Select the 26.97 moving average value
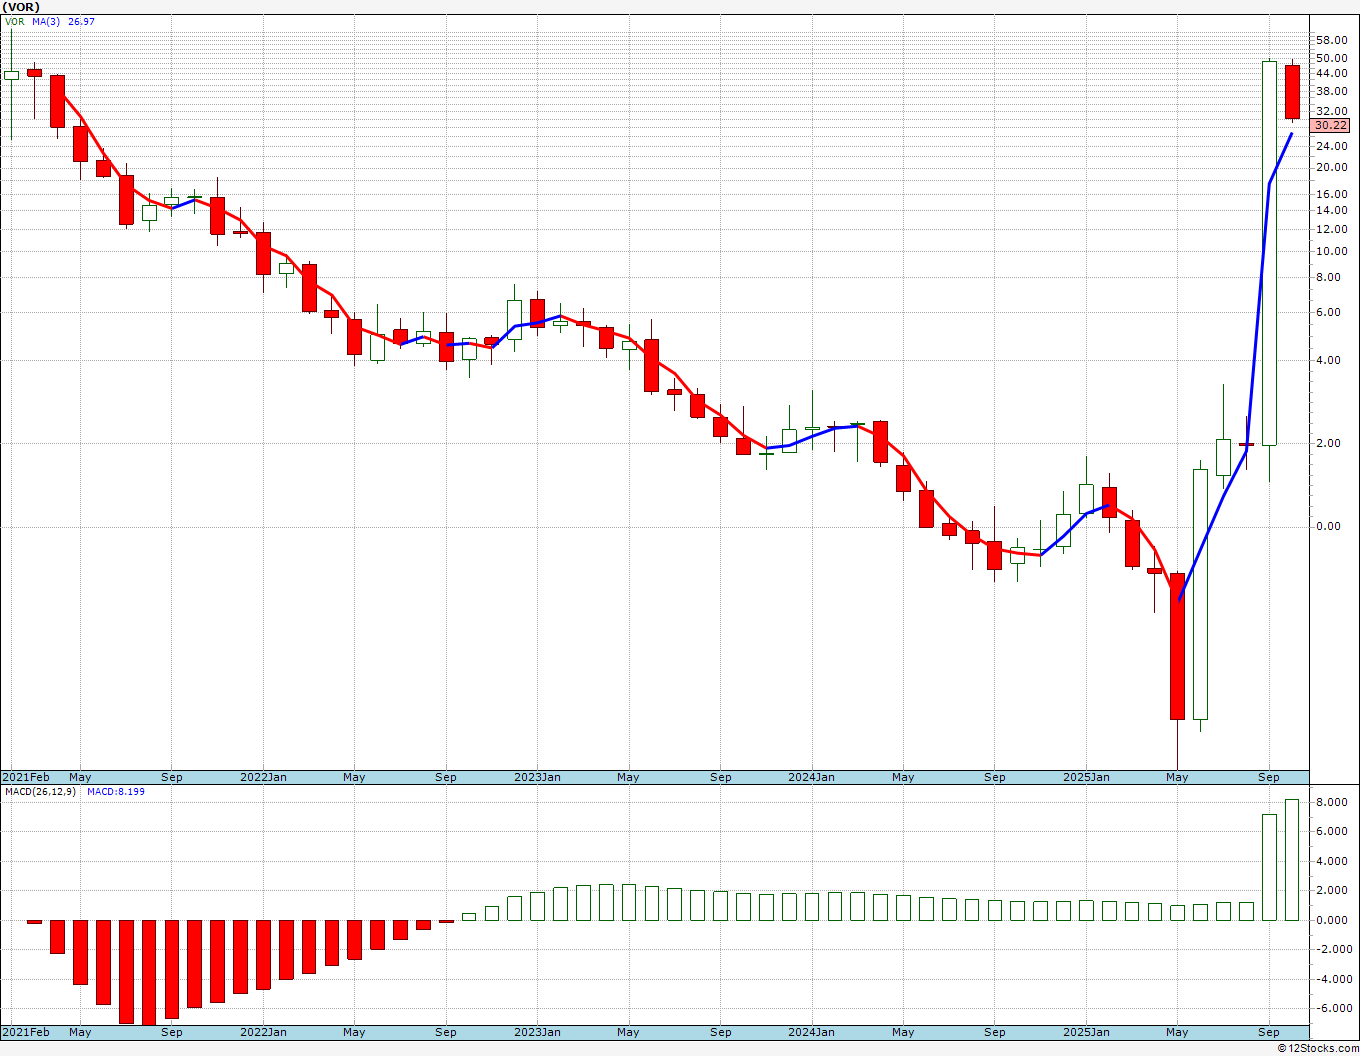The height and width of the screenshot is (1056, 1360). [x=81, y=21]
